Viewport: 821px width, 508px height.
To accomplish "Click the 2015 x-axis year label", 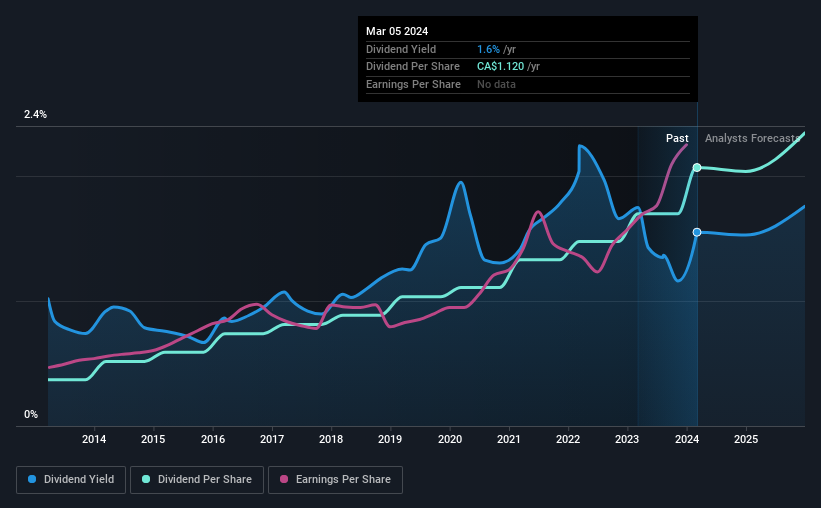I will (153, 439).
